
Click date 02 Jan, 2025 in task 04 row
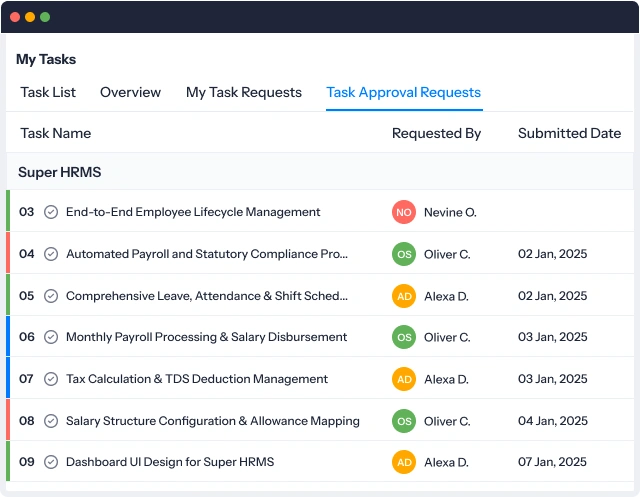553,254
